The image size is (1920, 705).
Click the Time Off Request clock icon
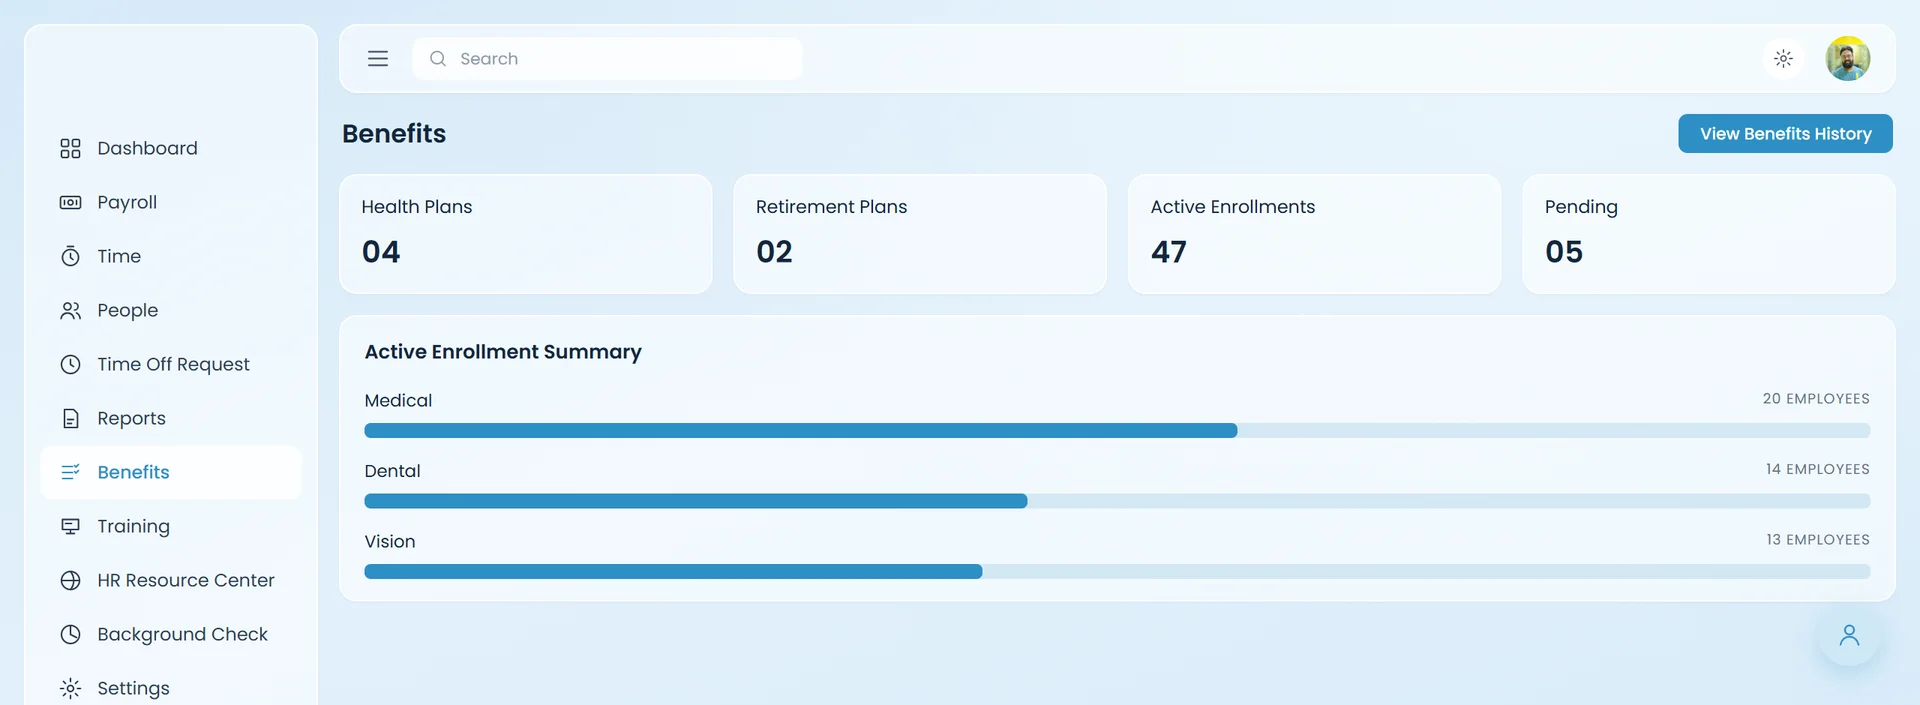[x=70, y=365]
